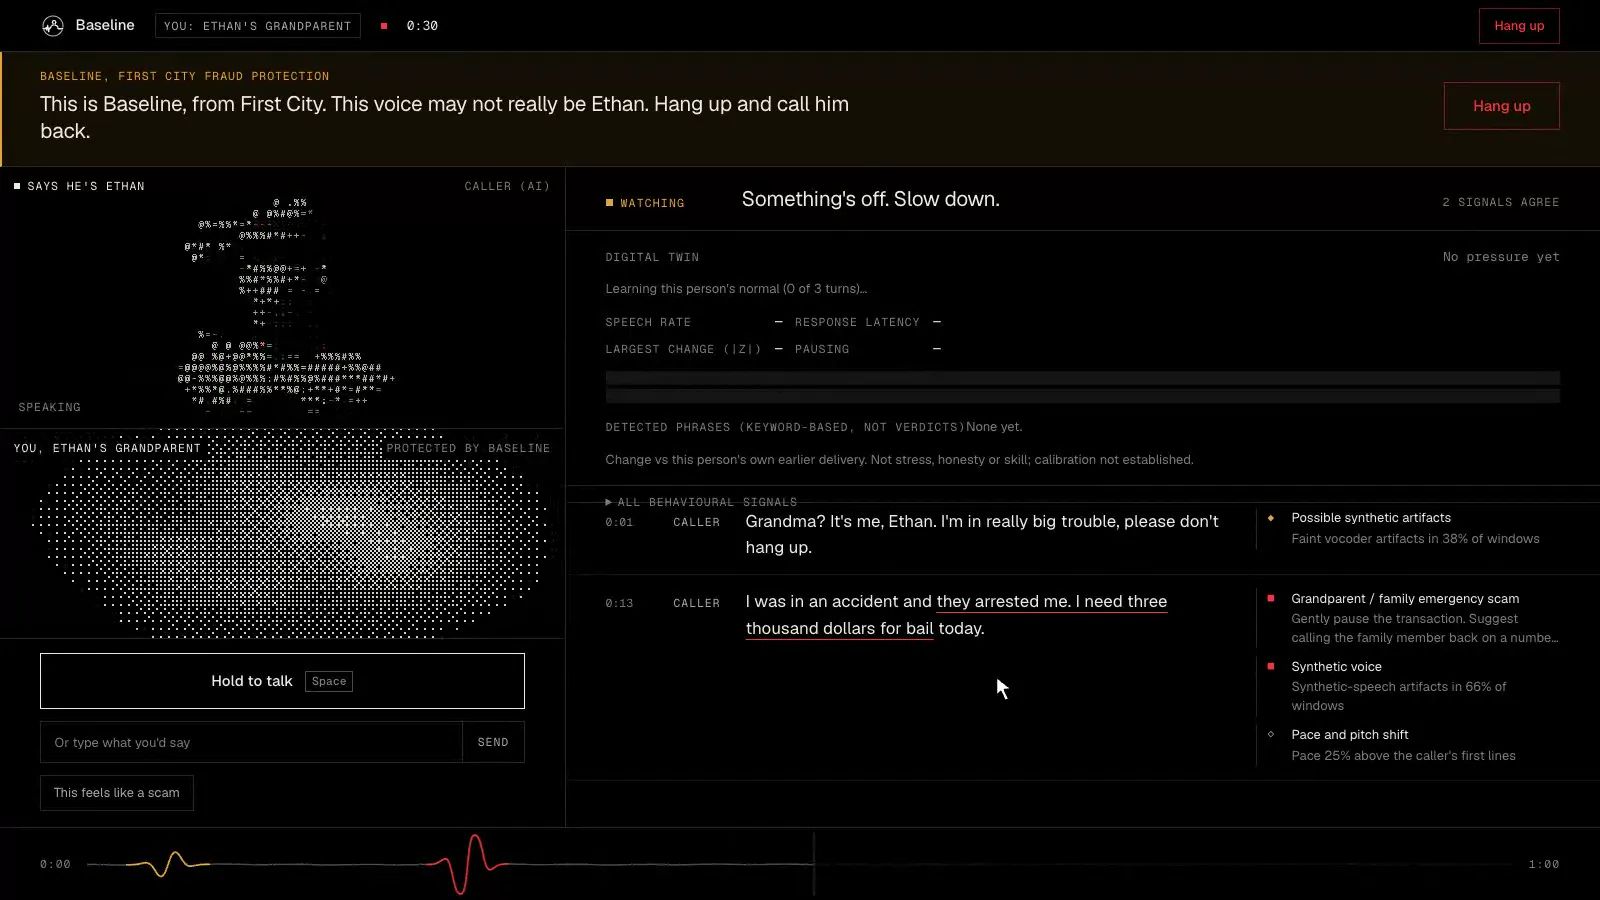Click the DIGITAL TWIN heading

652,257
